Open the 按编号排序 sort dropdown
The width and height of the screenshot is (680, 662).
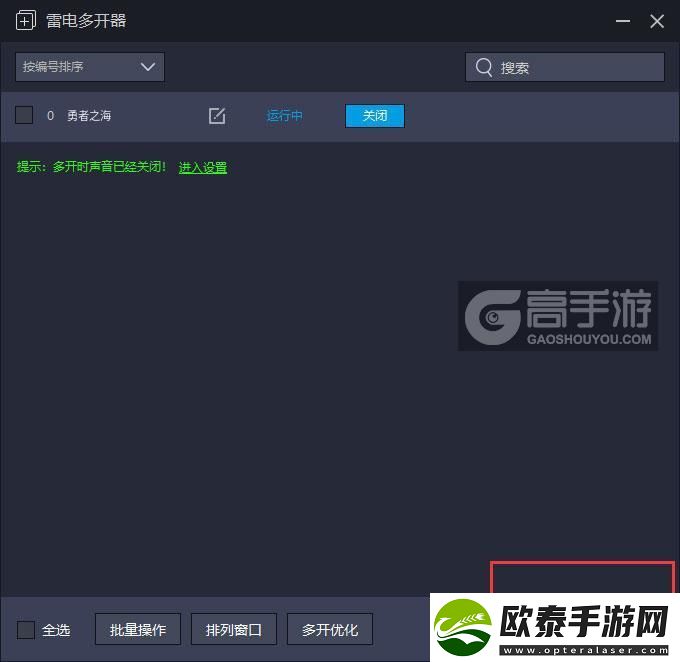coord(90,67)
